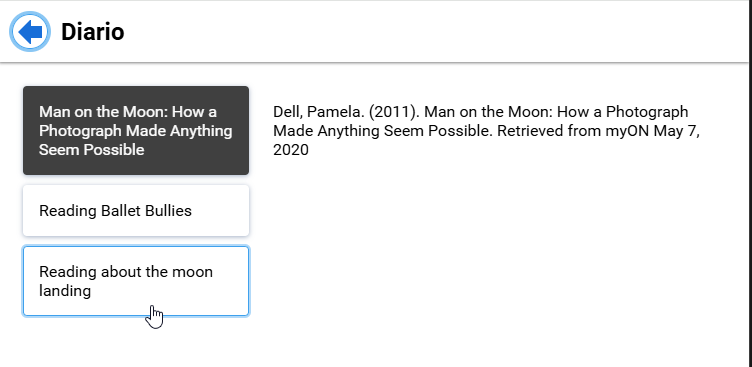Choose the dark highlighted Man on the Moon card
752x367 pixels.
point(136,130)
